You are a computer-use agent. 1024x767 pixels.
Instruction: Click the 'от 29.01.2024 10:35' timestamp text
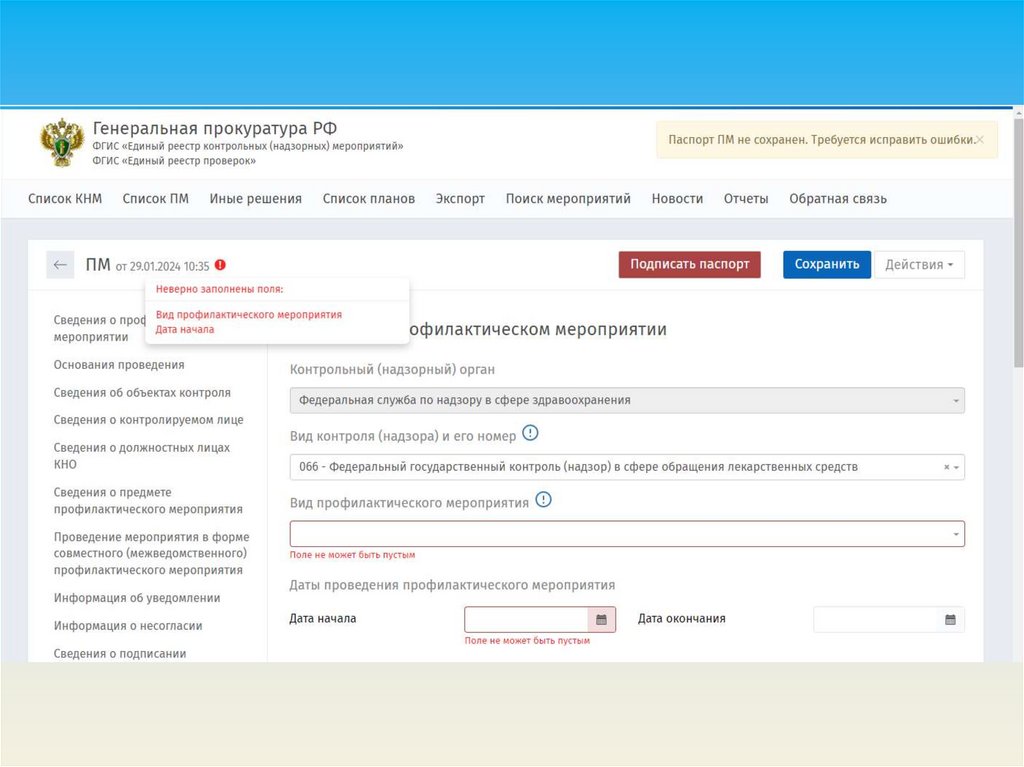163,266
